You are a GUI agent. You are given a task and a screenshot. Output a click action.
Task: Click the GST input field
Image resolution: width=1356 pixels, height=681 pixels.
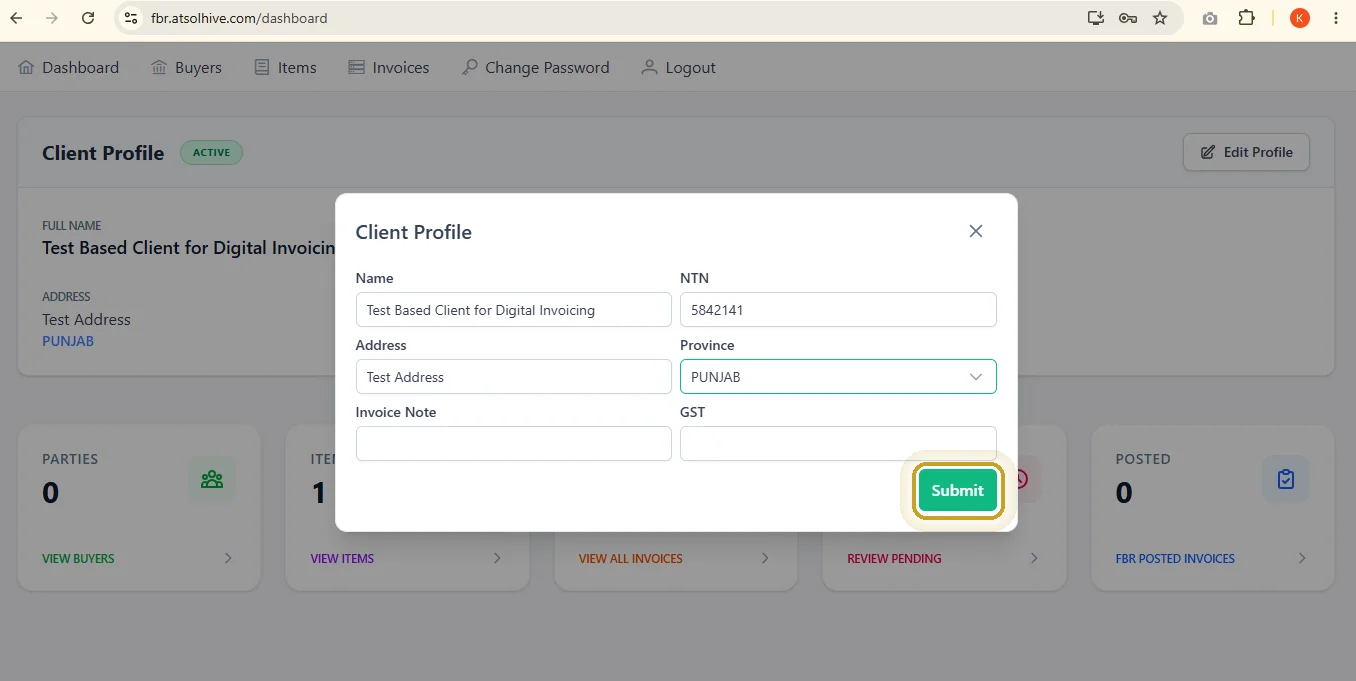(838, 444)
